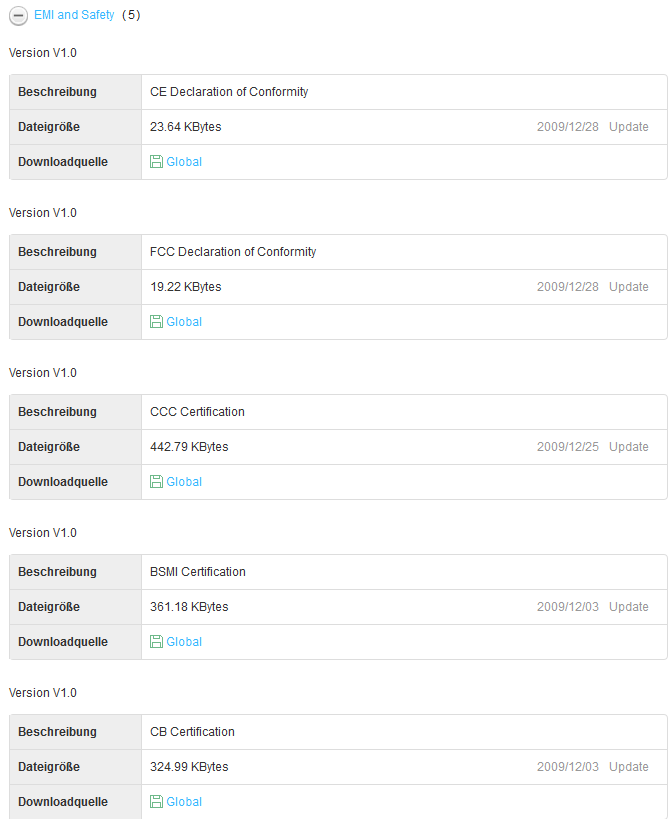
Task: Click the save icon for CE Declaration download
Action: (156, 162)
